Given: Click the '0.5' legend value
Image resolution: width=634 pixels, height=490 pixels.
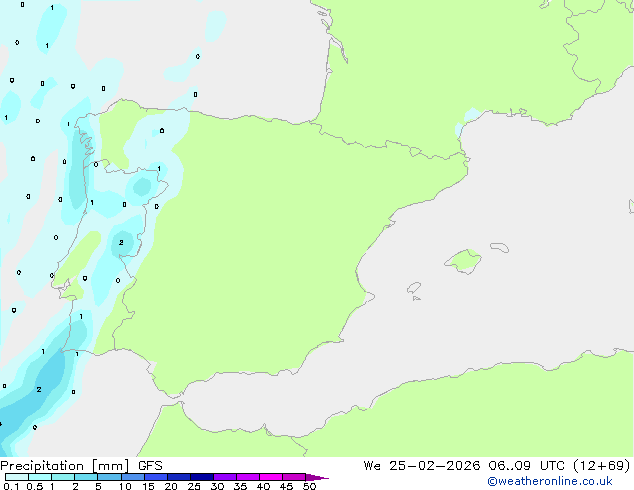Looking at the screenshot, I should [35, 486].
